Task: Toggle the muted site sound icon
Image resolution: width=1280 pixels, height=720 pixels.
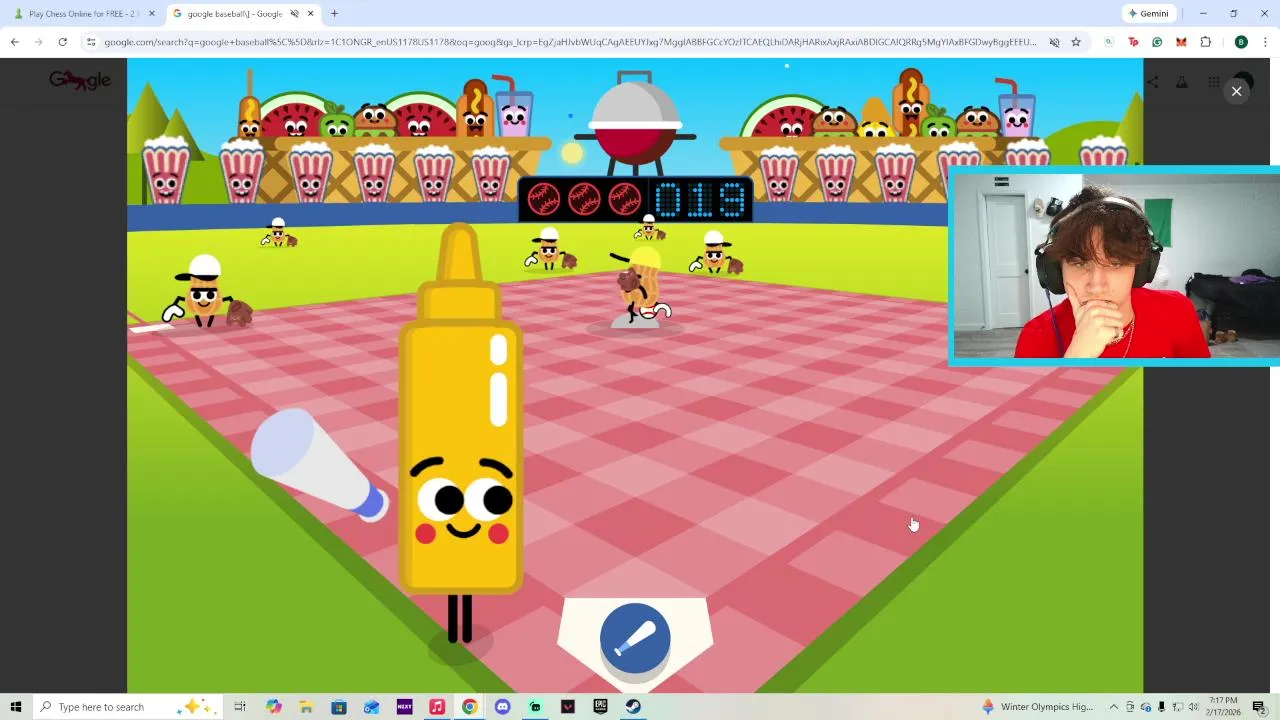Action: (1054, 42)
